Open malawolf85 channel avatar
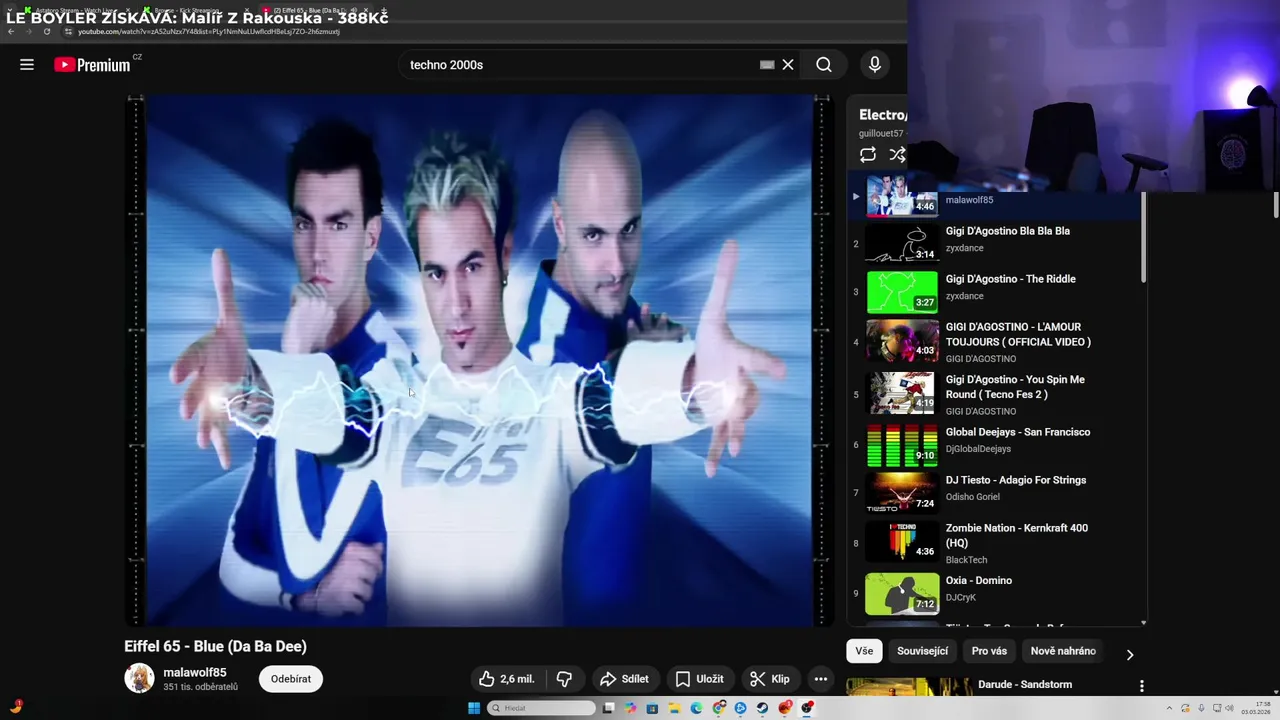1280x720 pixels. [x=139, y=678]
